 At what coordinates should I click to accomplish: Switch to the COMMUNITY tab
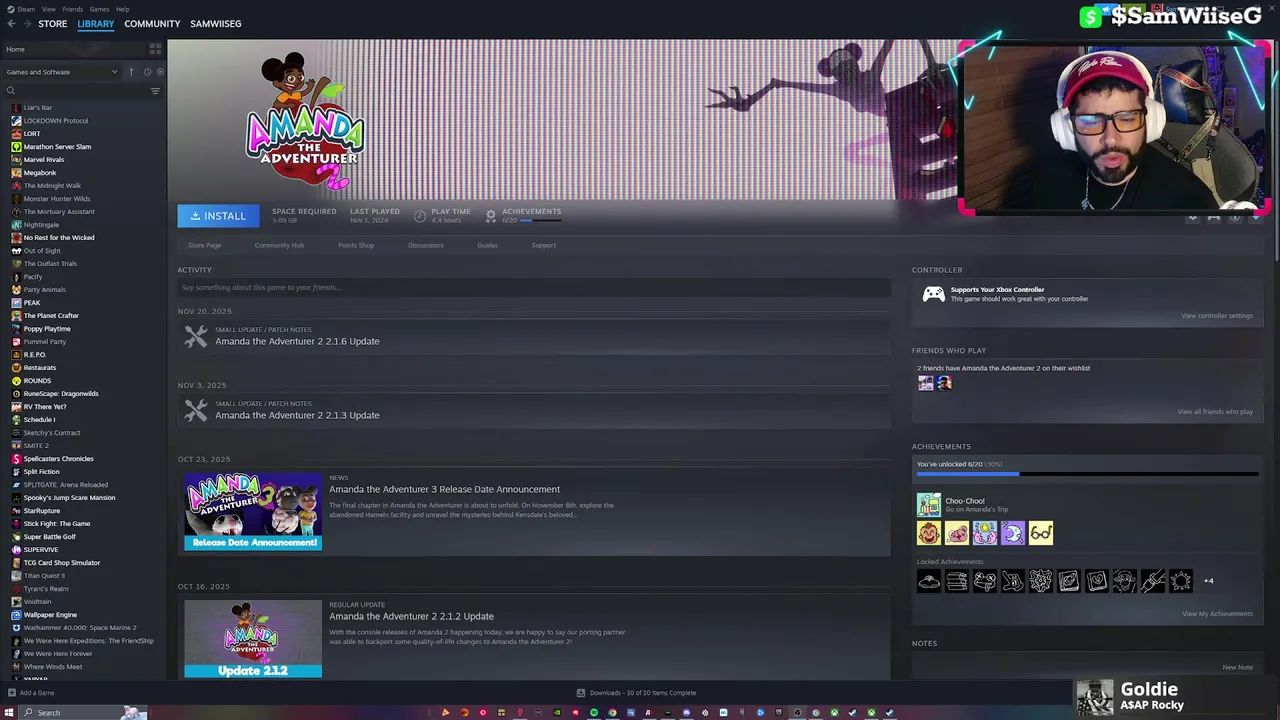point(152,23)
